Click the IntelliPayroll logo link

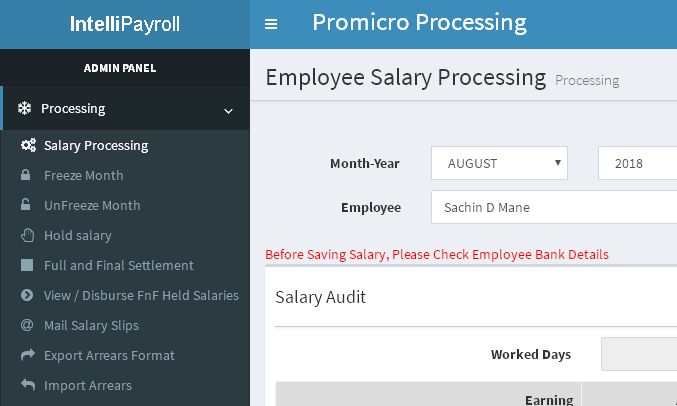125,24
